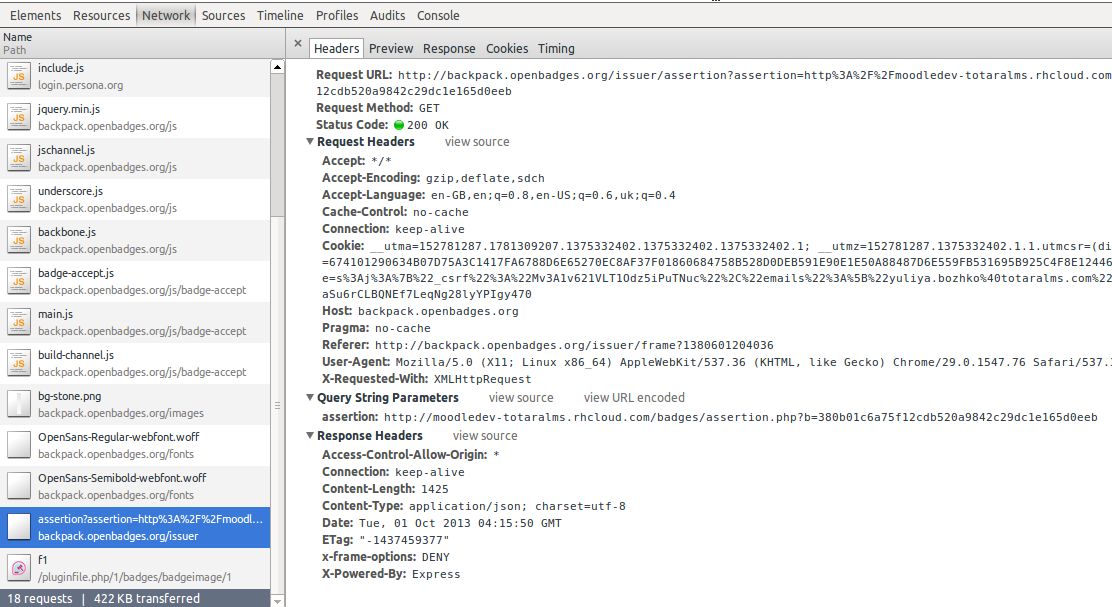Click view source next to Request Headers
The height and width of the screenshot is (607, 1112).
(x=477, y=142)
